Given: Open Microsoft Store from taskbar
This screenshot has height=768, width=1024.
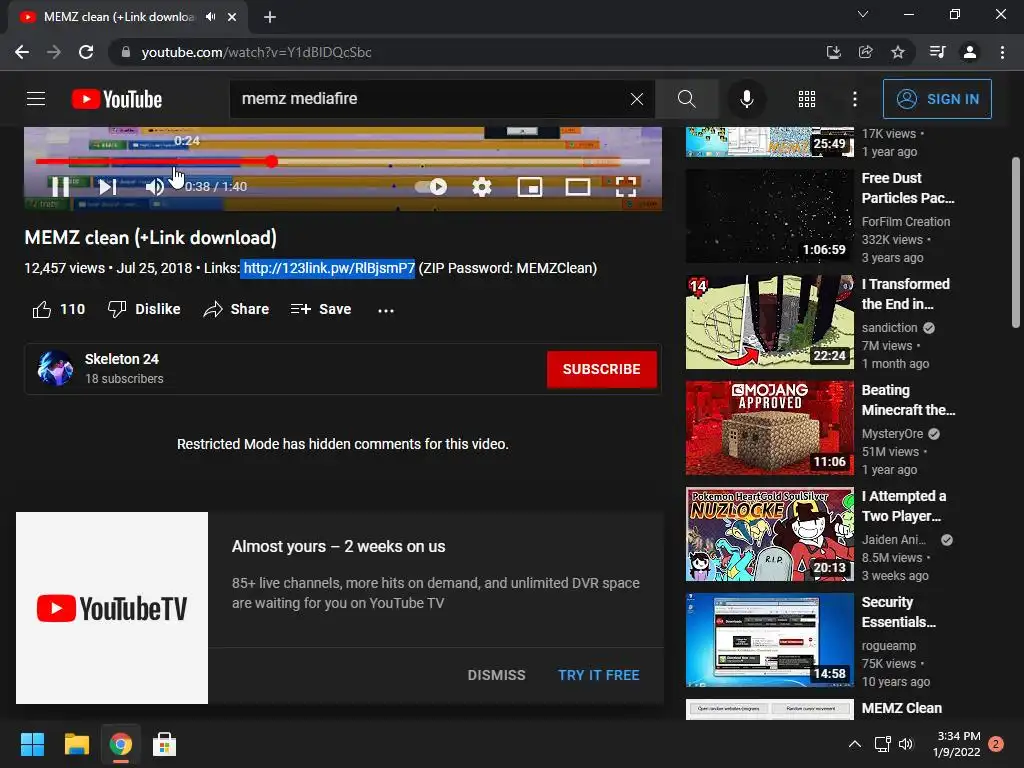Looking at the screenshot, I should [165, 744].
